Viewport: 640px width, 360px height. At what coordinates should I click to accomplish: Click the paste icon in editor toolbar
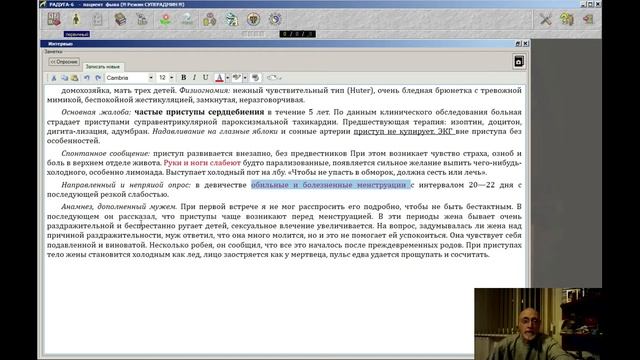pyautogui.click(x=75, y=78)
